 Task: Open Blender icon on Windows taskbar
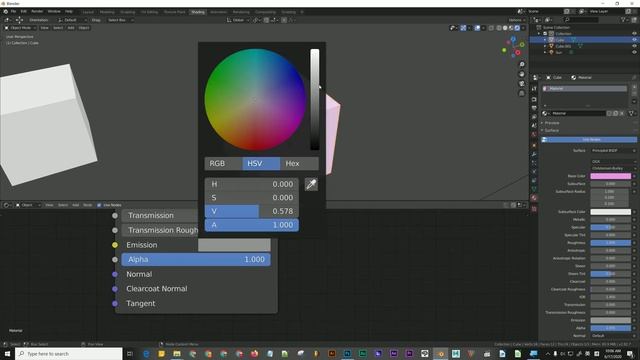[x=440, y=353]
